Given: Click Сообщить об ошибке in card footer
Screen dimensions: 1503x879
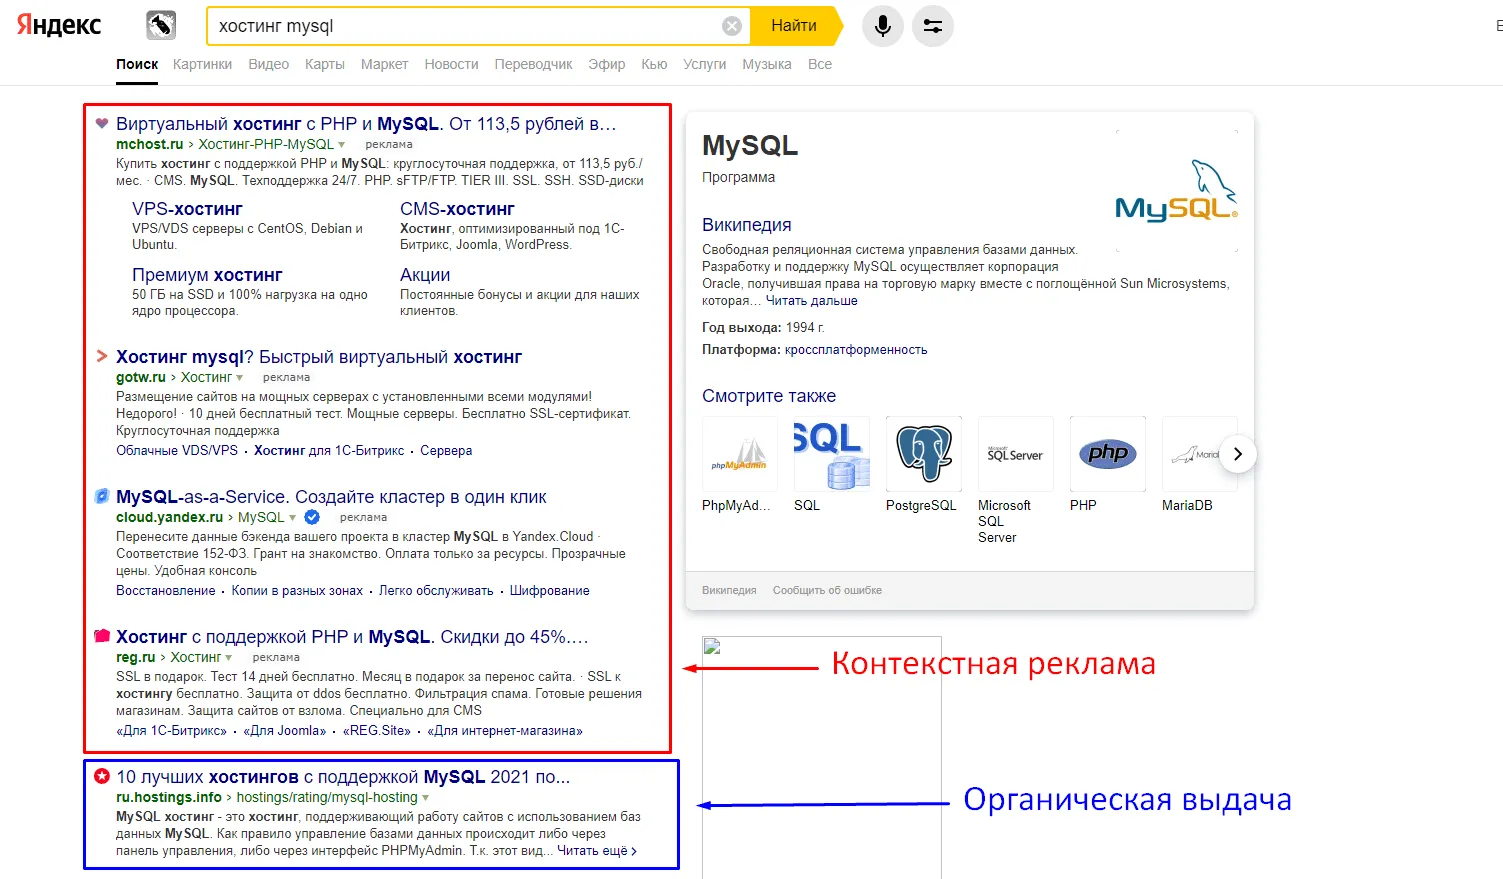Looking at the screenshot, I should [x=827, y=590].
